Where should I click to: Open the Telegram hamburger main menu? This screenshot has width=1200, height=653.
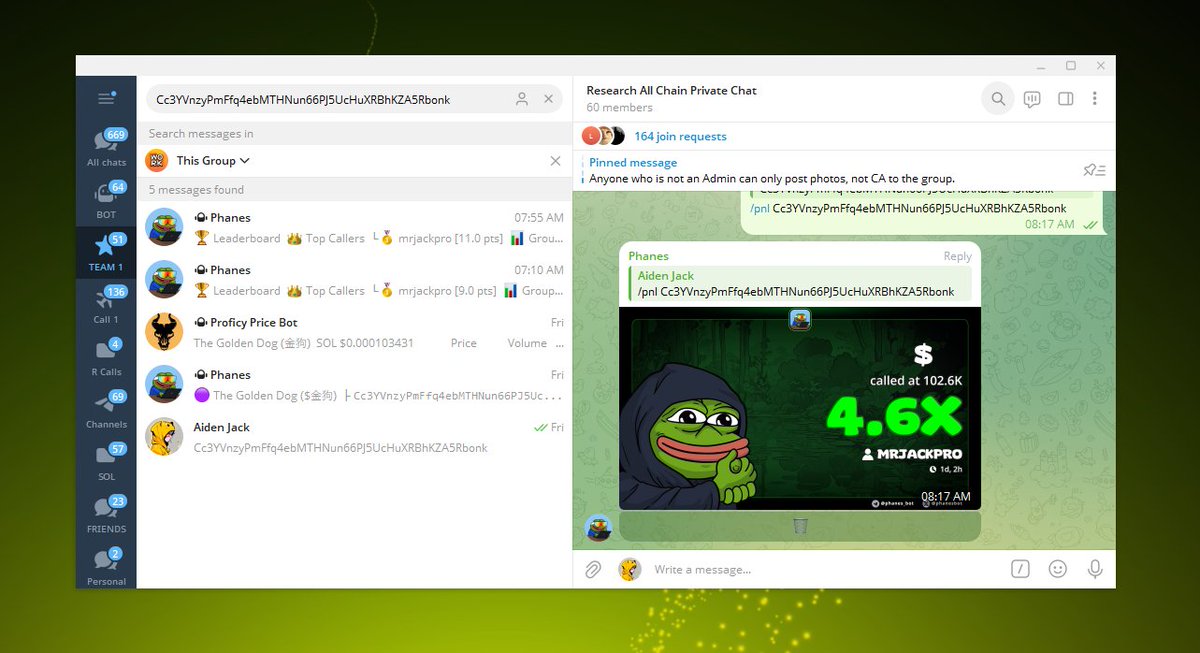coord(106,98)
